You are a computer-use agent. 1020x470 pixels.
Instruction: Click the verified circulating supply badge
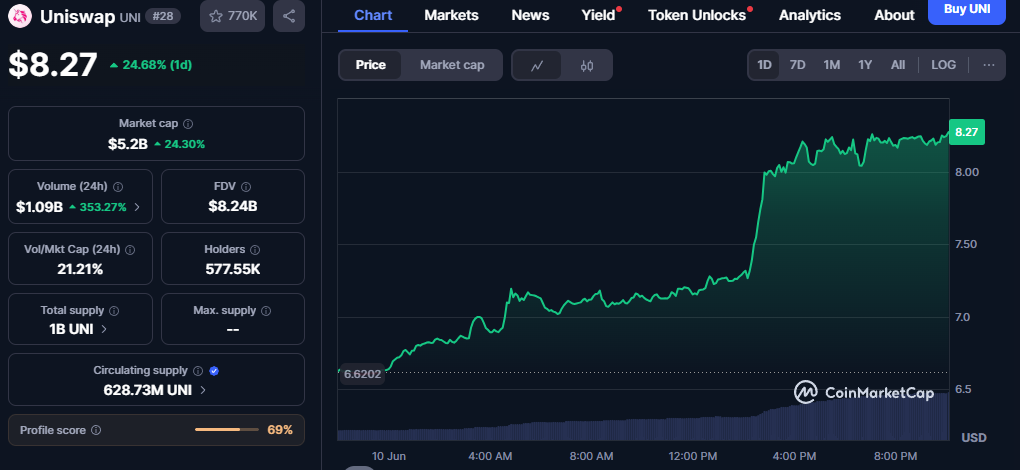pyautogui.click(x=214, y=371)
